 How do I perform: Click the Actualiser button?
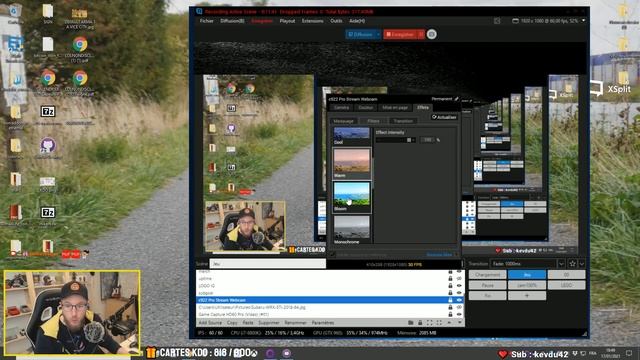click(x=444, y=117)
